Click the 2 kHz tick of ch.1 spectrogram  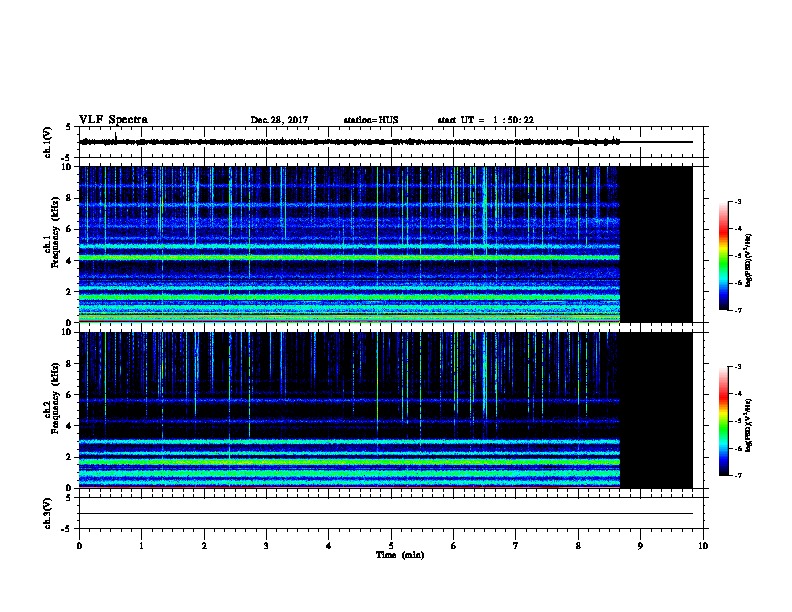pyautogui.click(x=70, y=292)
